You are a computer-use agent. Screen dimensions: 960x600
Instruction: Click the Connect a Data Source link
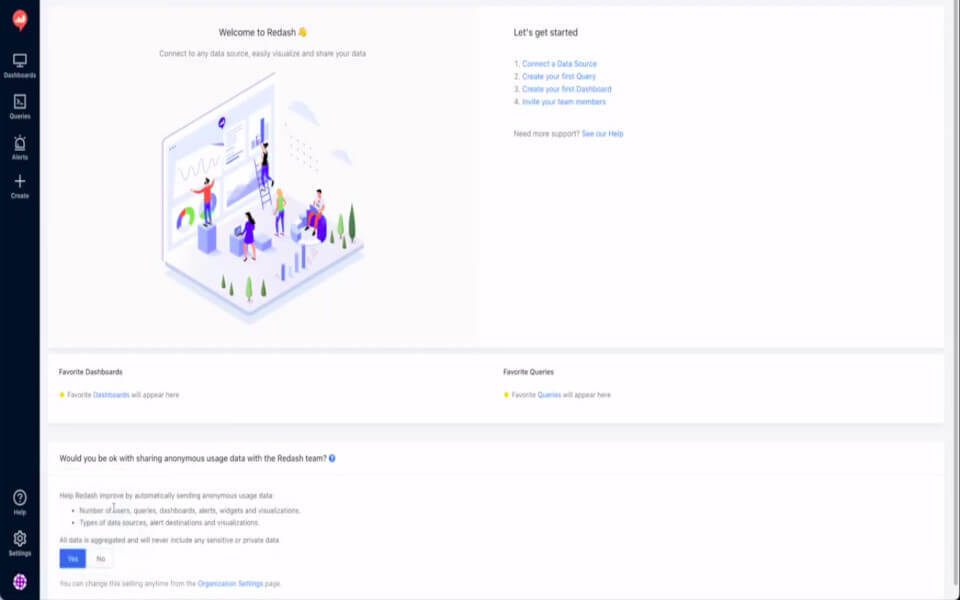click(559, 64)
